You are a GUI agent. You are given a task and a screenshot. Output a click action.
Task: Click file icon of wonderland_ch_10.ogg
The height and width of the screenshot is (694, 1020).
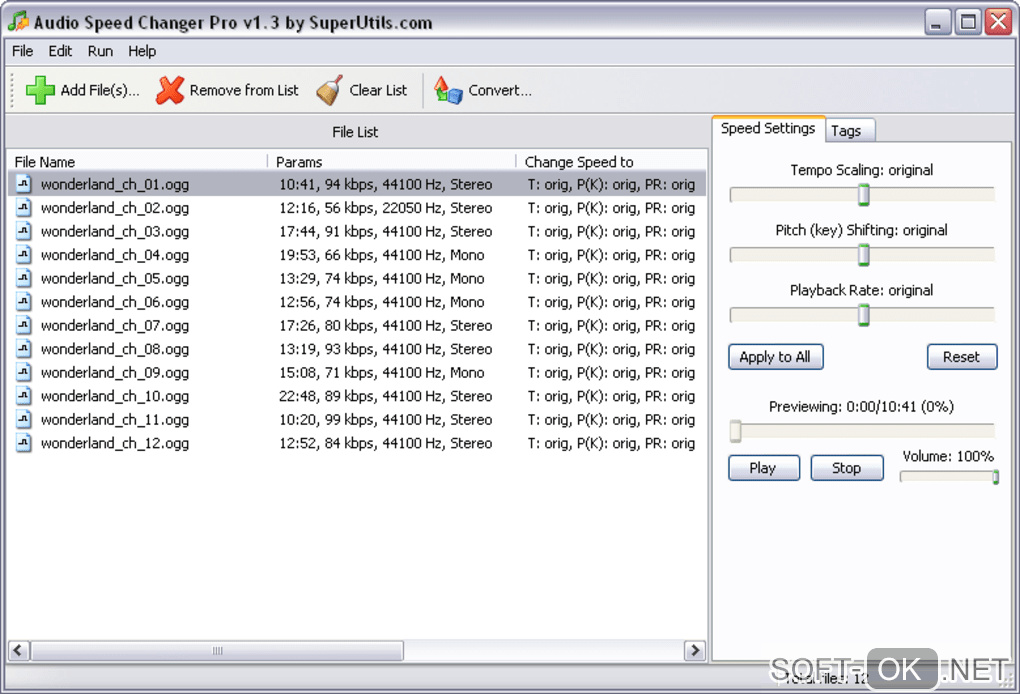pyautogui.click(x=23, y=395)
